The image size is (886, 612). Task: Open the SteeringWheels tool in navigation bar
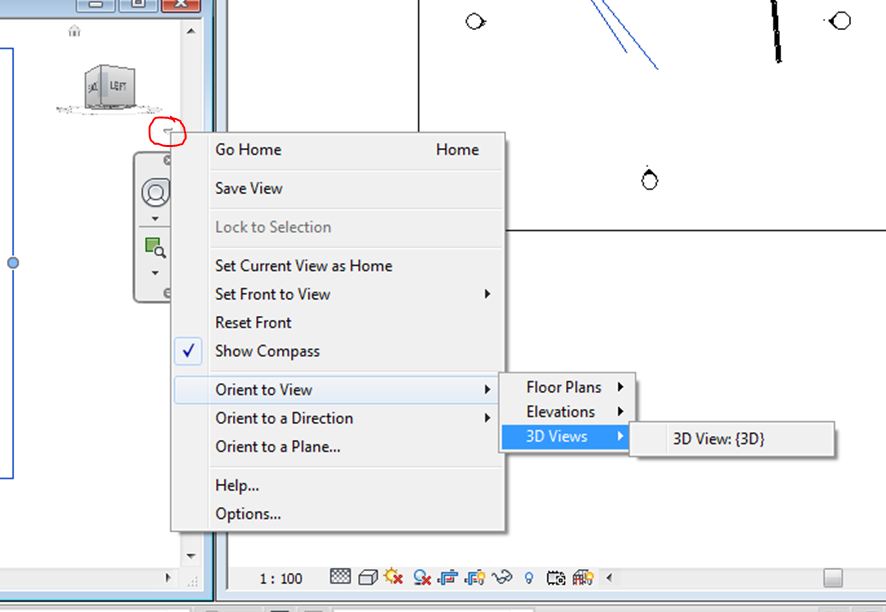155,193
